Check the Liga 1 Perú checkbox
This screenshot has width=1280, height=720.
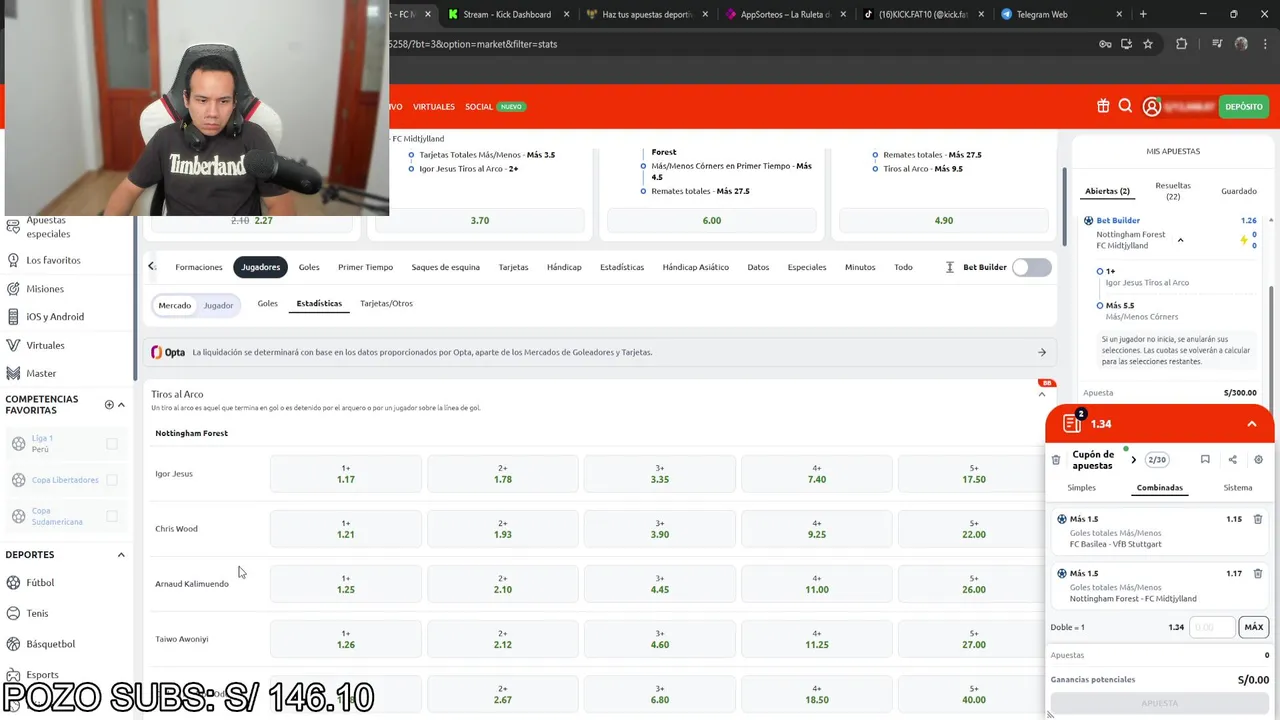(112, 444)
